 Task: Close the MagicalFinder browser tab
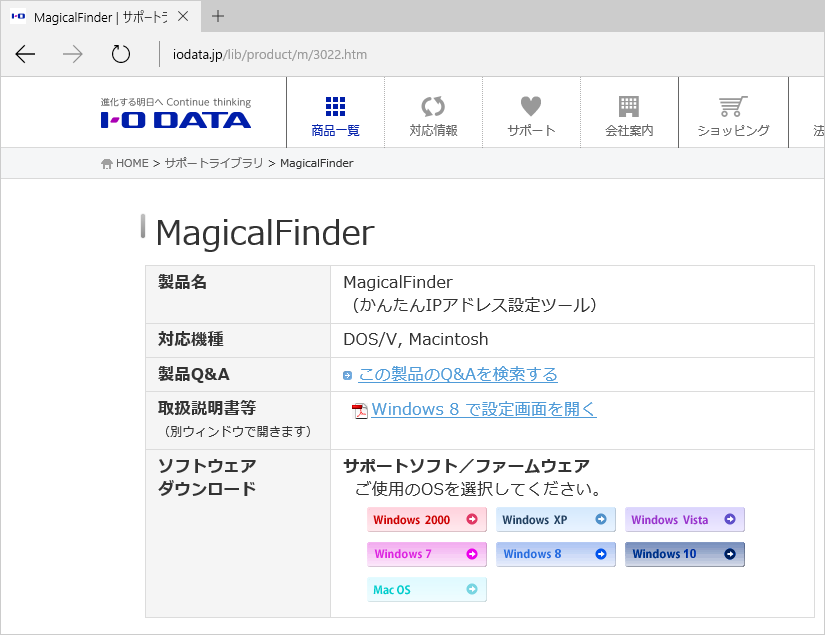click(183, 17)
